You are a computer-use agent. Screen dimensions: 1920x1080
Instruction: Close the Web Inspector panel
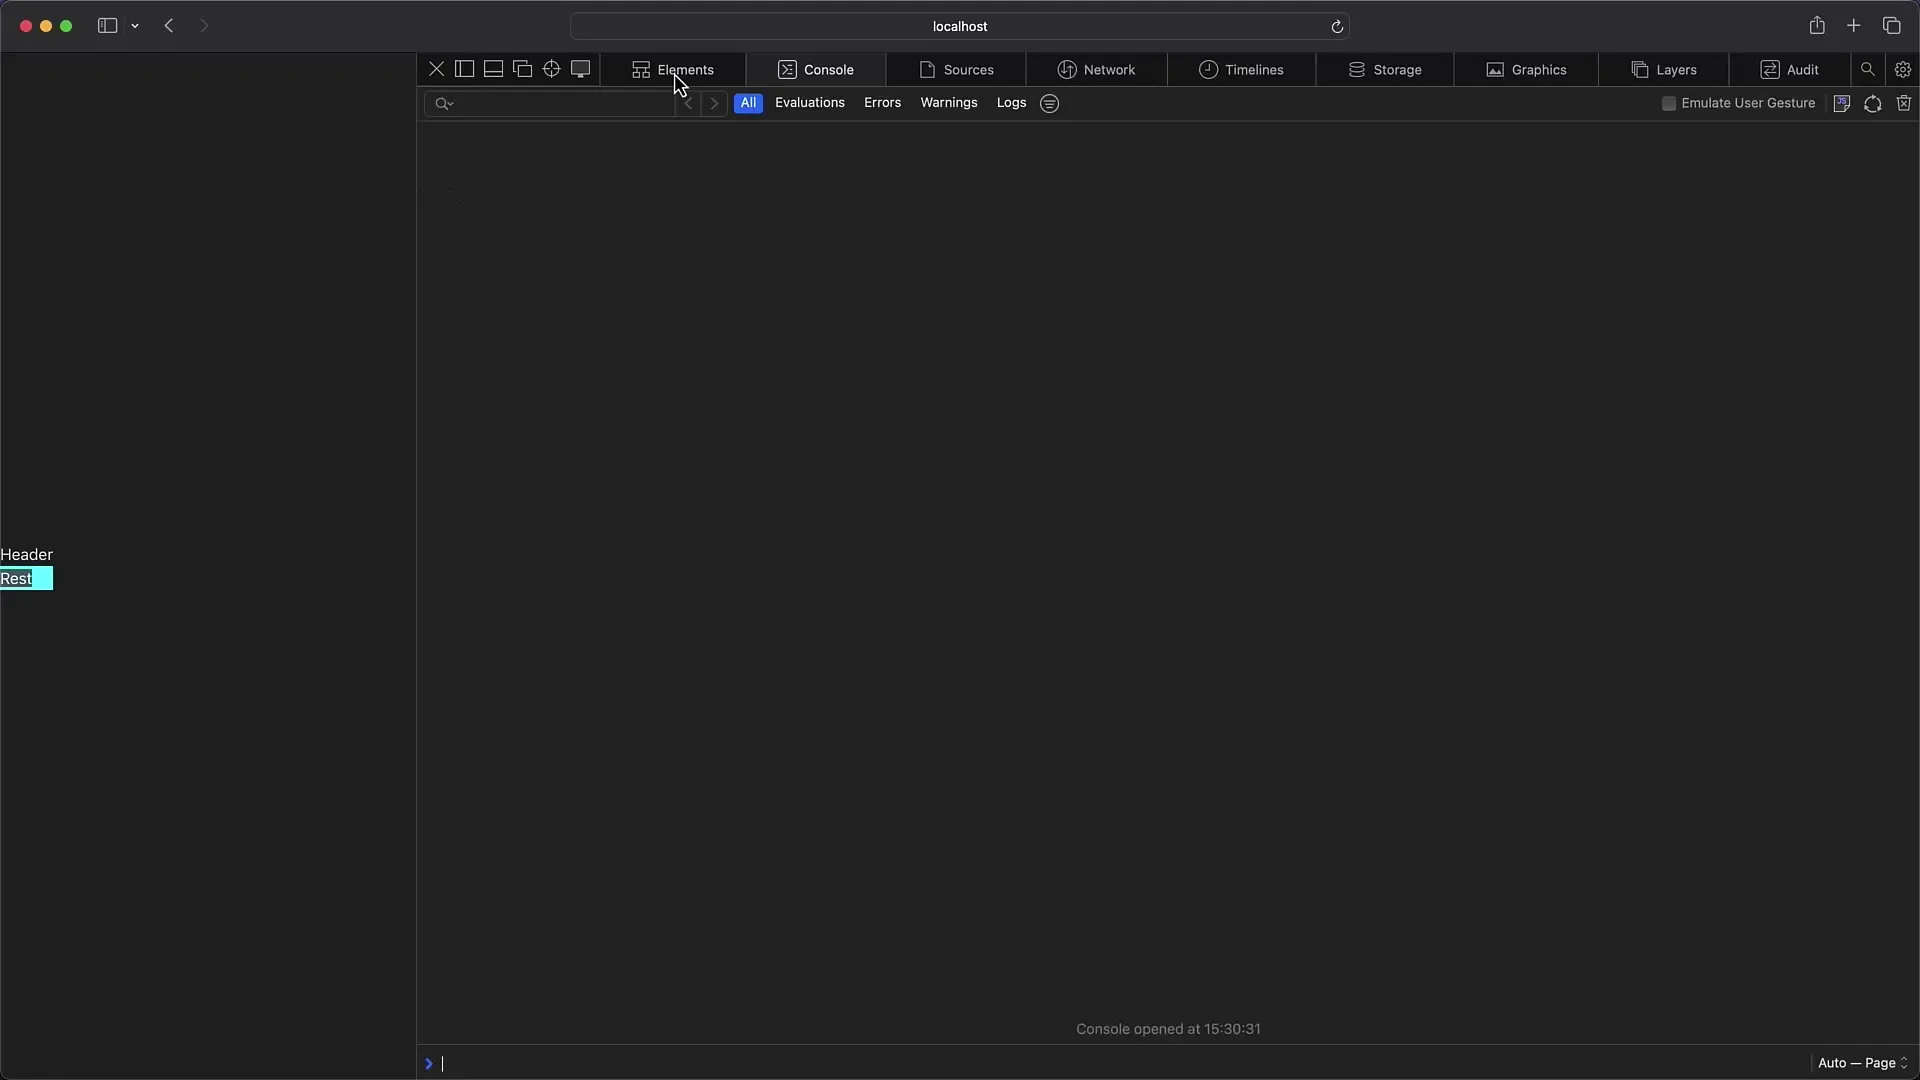point(436,69)
